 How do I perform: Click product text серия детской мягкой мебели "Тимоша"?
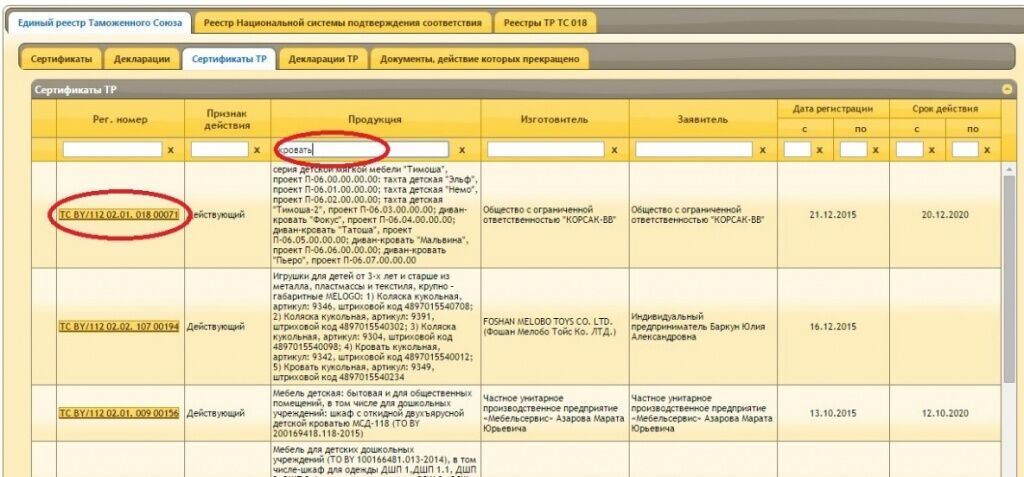tap(376, 214)
